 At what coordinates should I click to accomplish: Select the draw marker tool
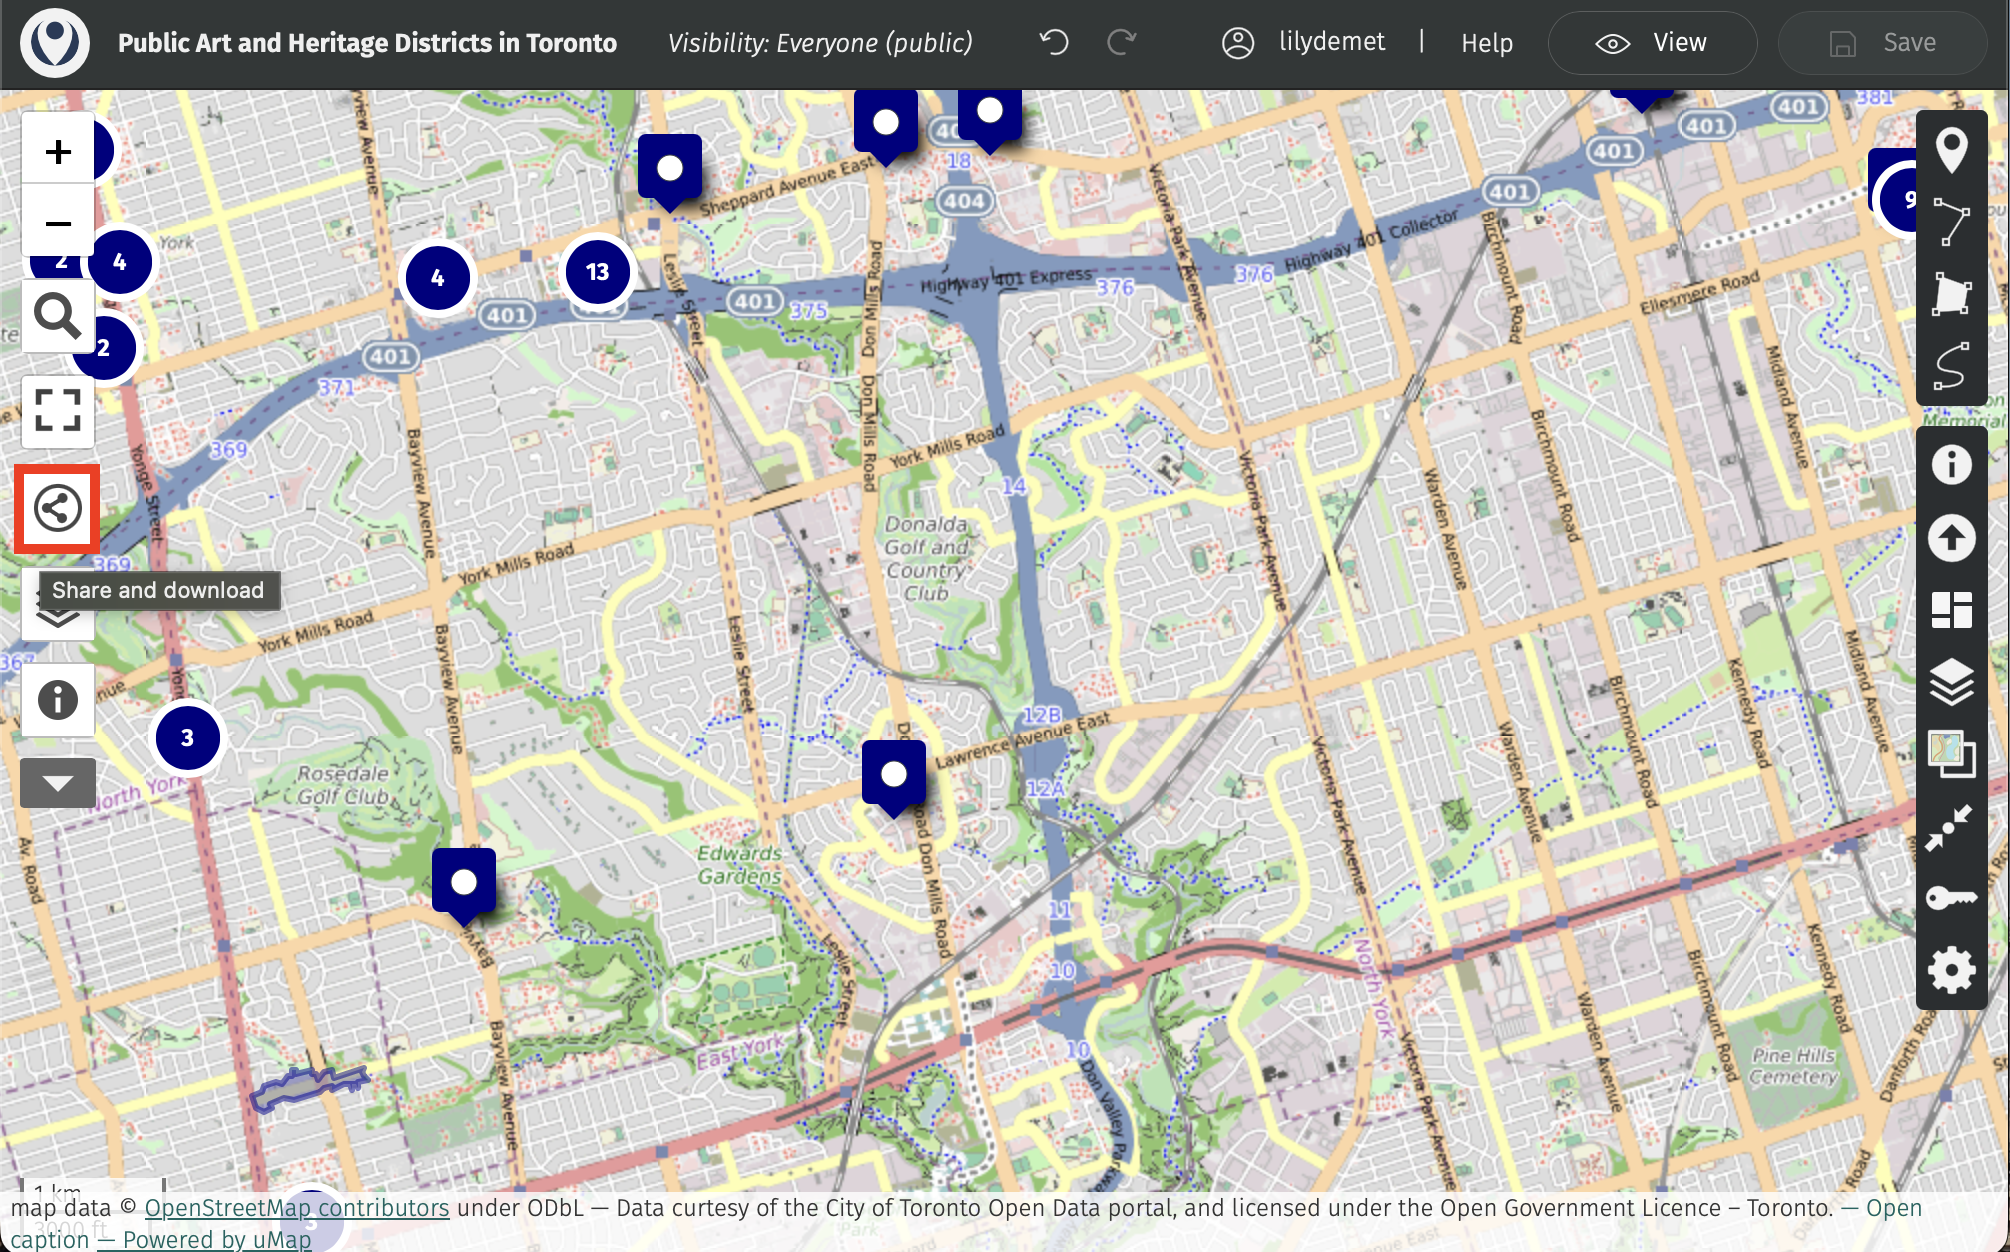(x=1951, y=150)
